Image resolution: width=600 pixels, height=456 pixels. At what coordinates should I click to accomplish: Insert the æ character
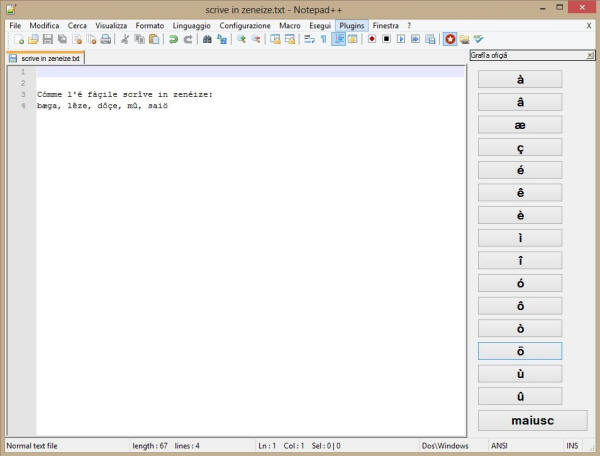coord(520,125)
